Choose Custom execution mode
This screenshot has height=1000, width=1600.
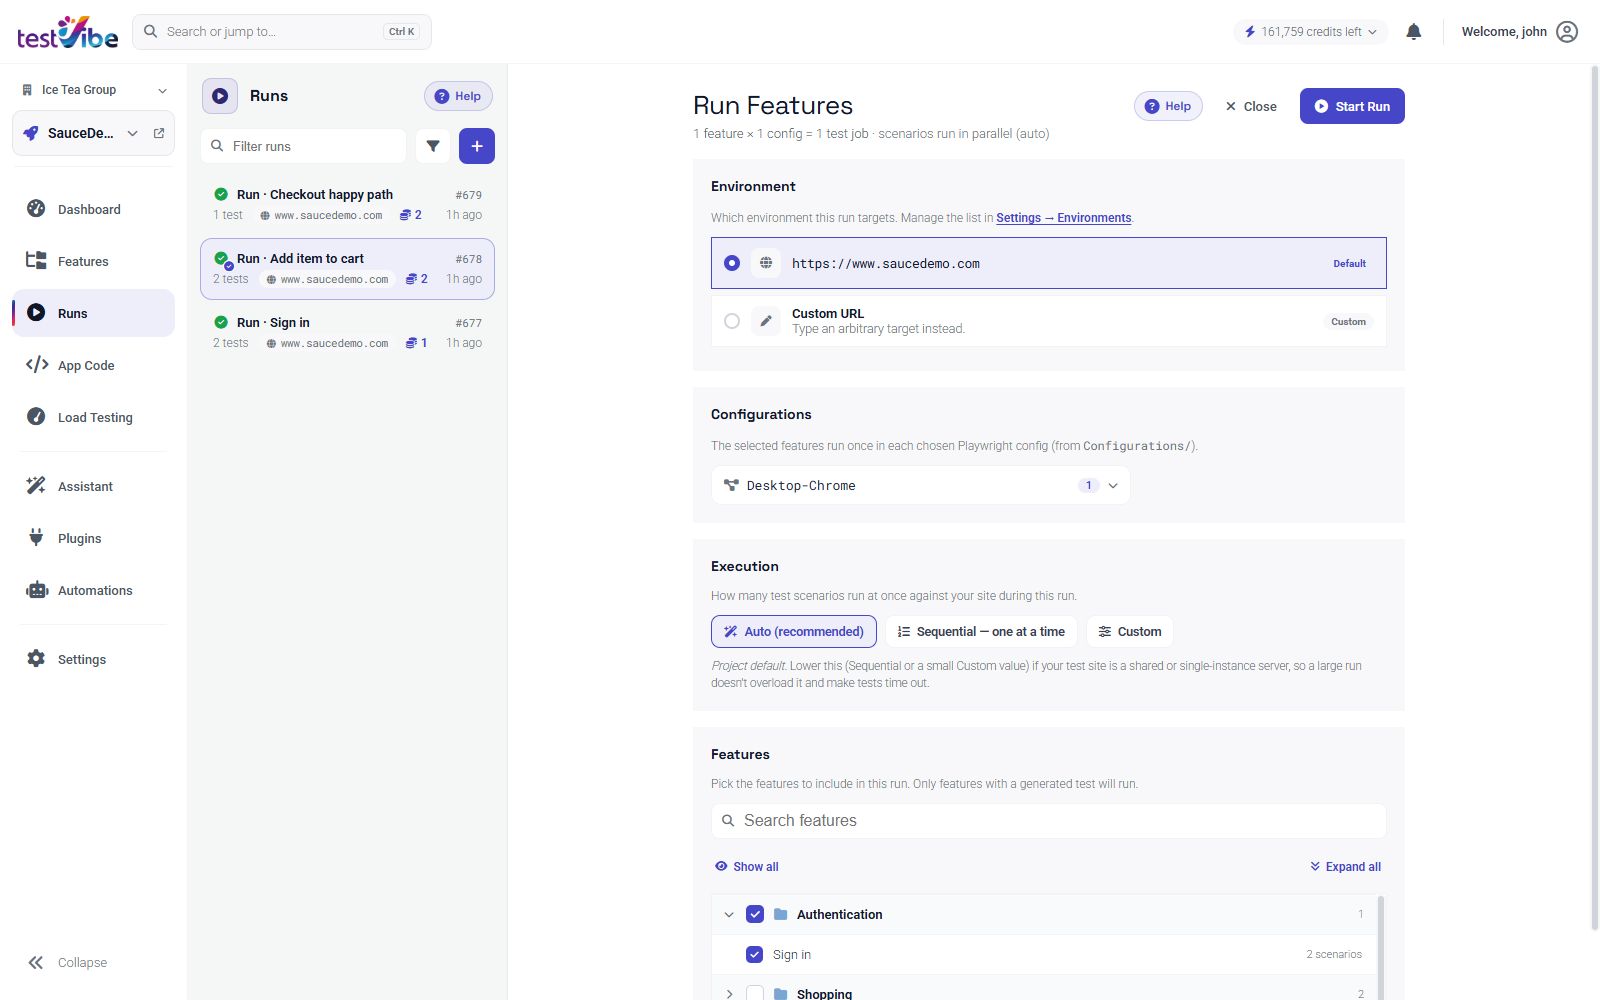tap(1130, 631)
